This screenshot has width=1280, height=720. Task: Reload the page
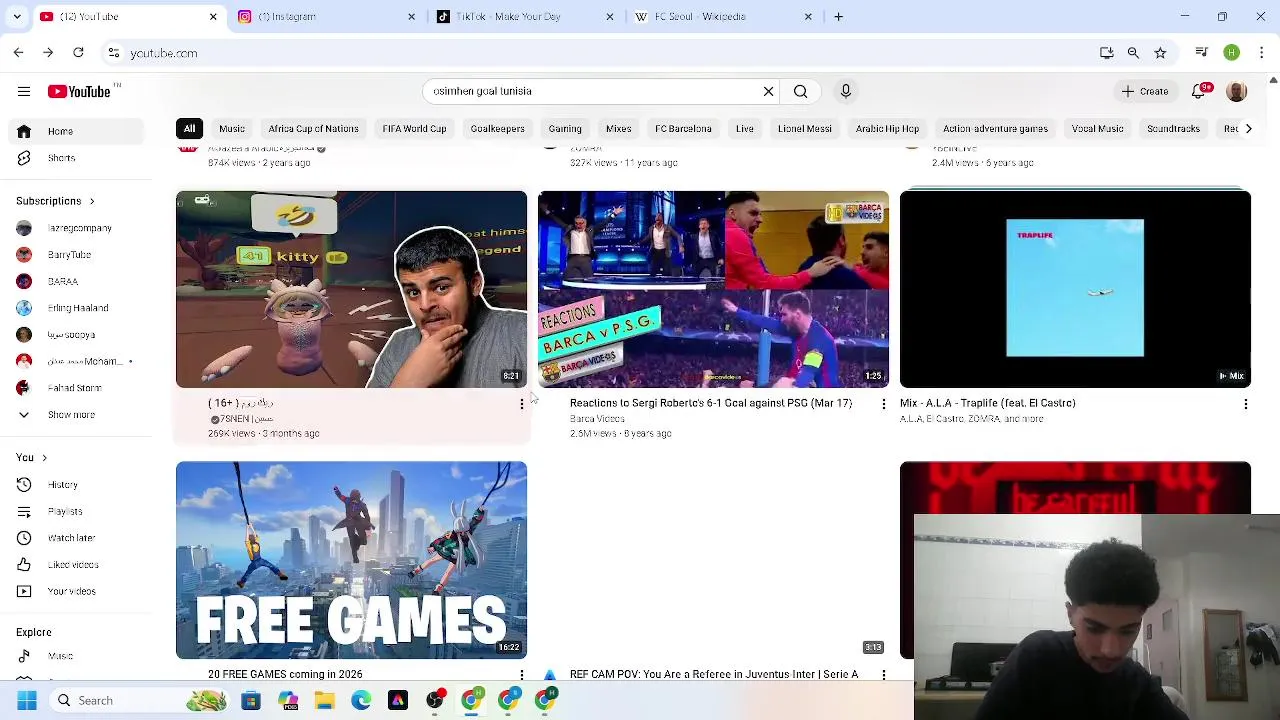(x=78, y=53)
